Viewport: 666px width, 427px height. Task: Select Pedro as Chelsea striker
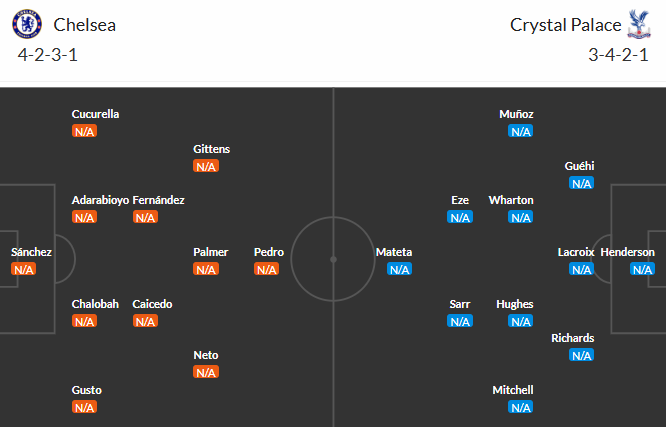[x=269, y=252]
